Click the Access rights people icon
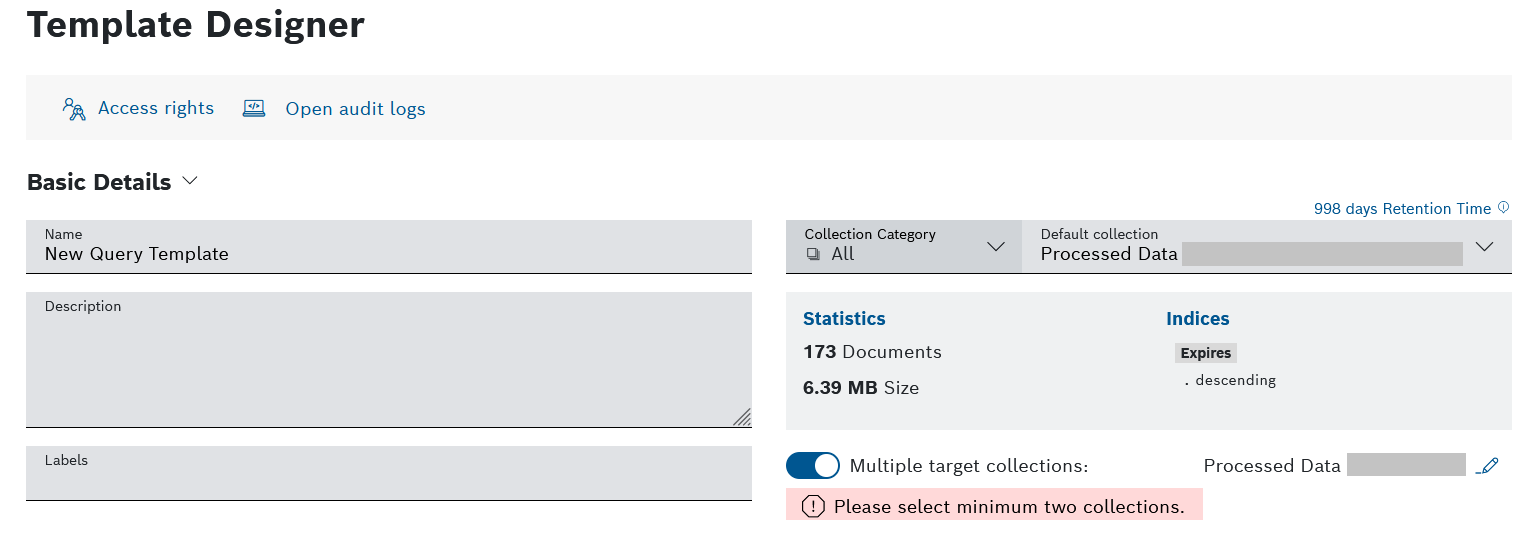This screenshot has height=543, width=1532. pos(74,109)
